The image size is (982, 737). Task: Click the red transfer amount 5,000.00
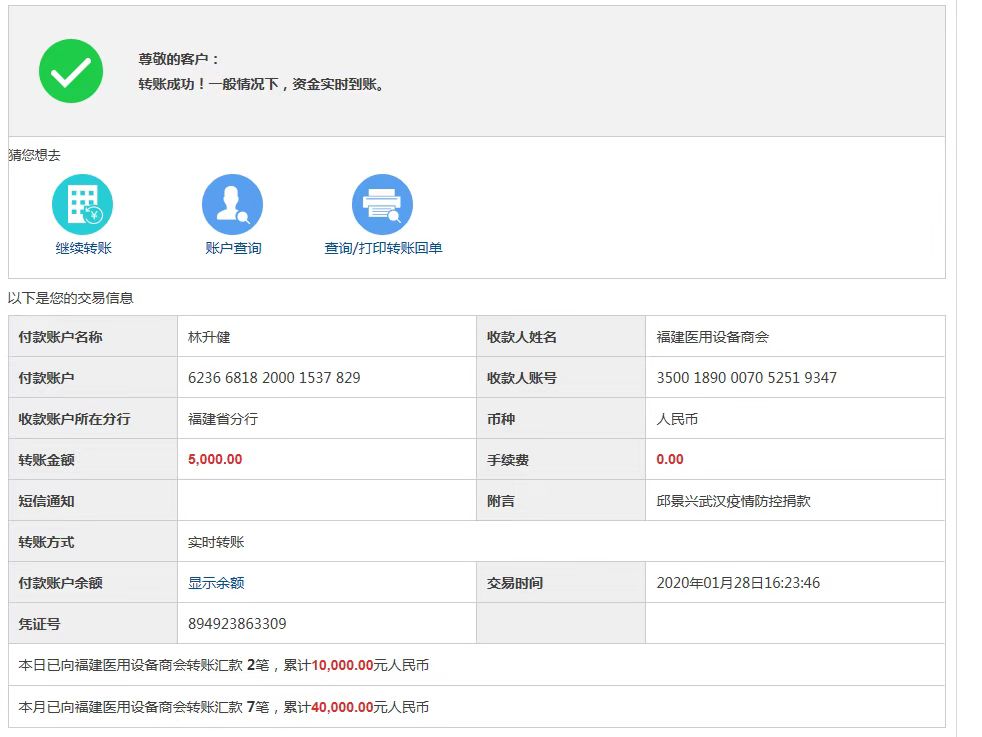coord(215,460)
